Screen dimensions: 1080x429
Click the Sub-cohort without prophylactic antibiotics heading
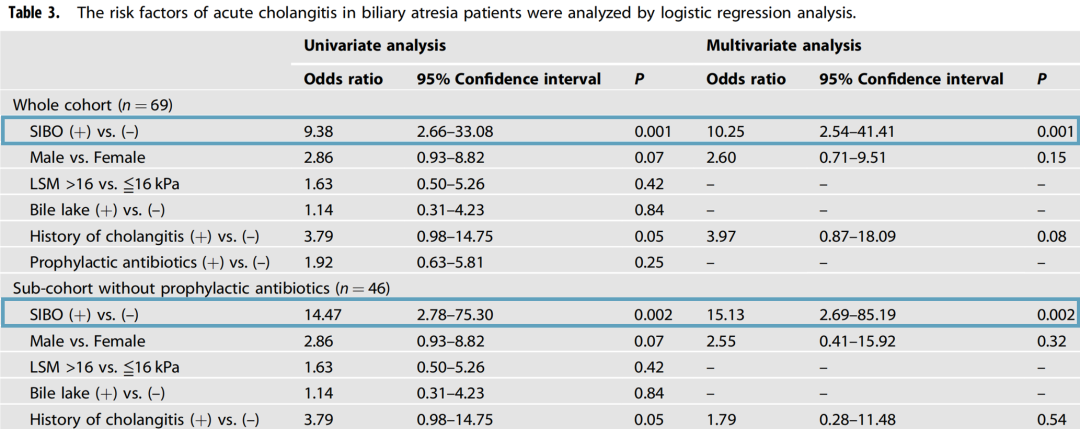200,288
